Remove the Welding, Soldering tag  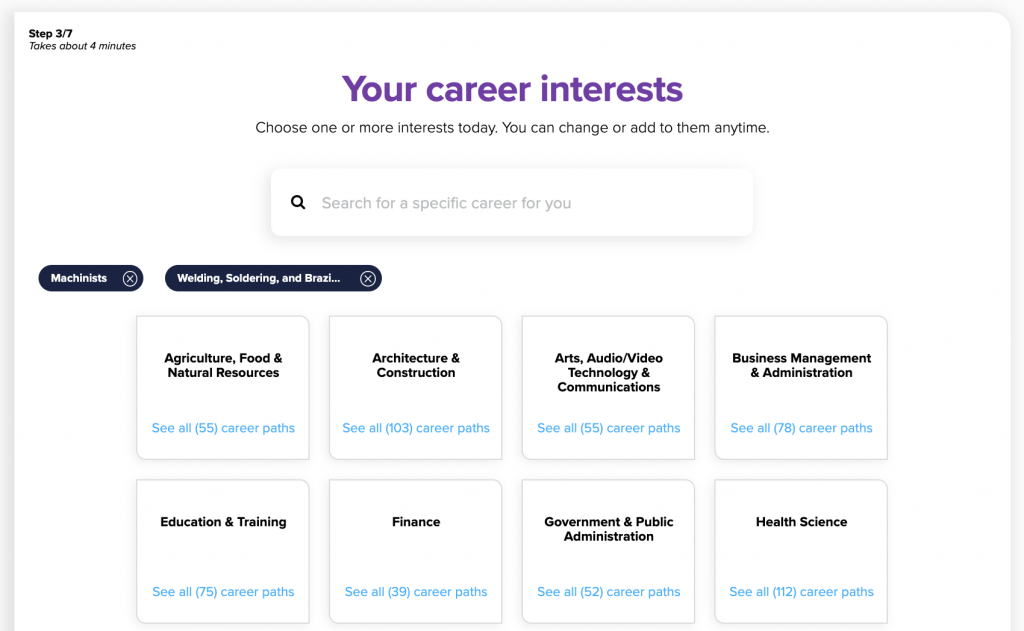tap(368, 278)
